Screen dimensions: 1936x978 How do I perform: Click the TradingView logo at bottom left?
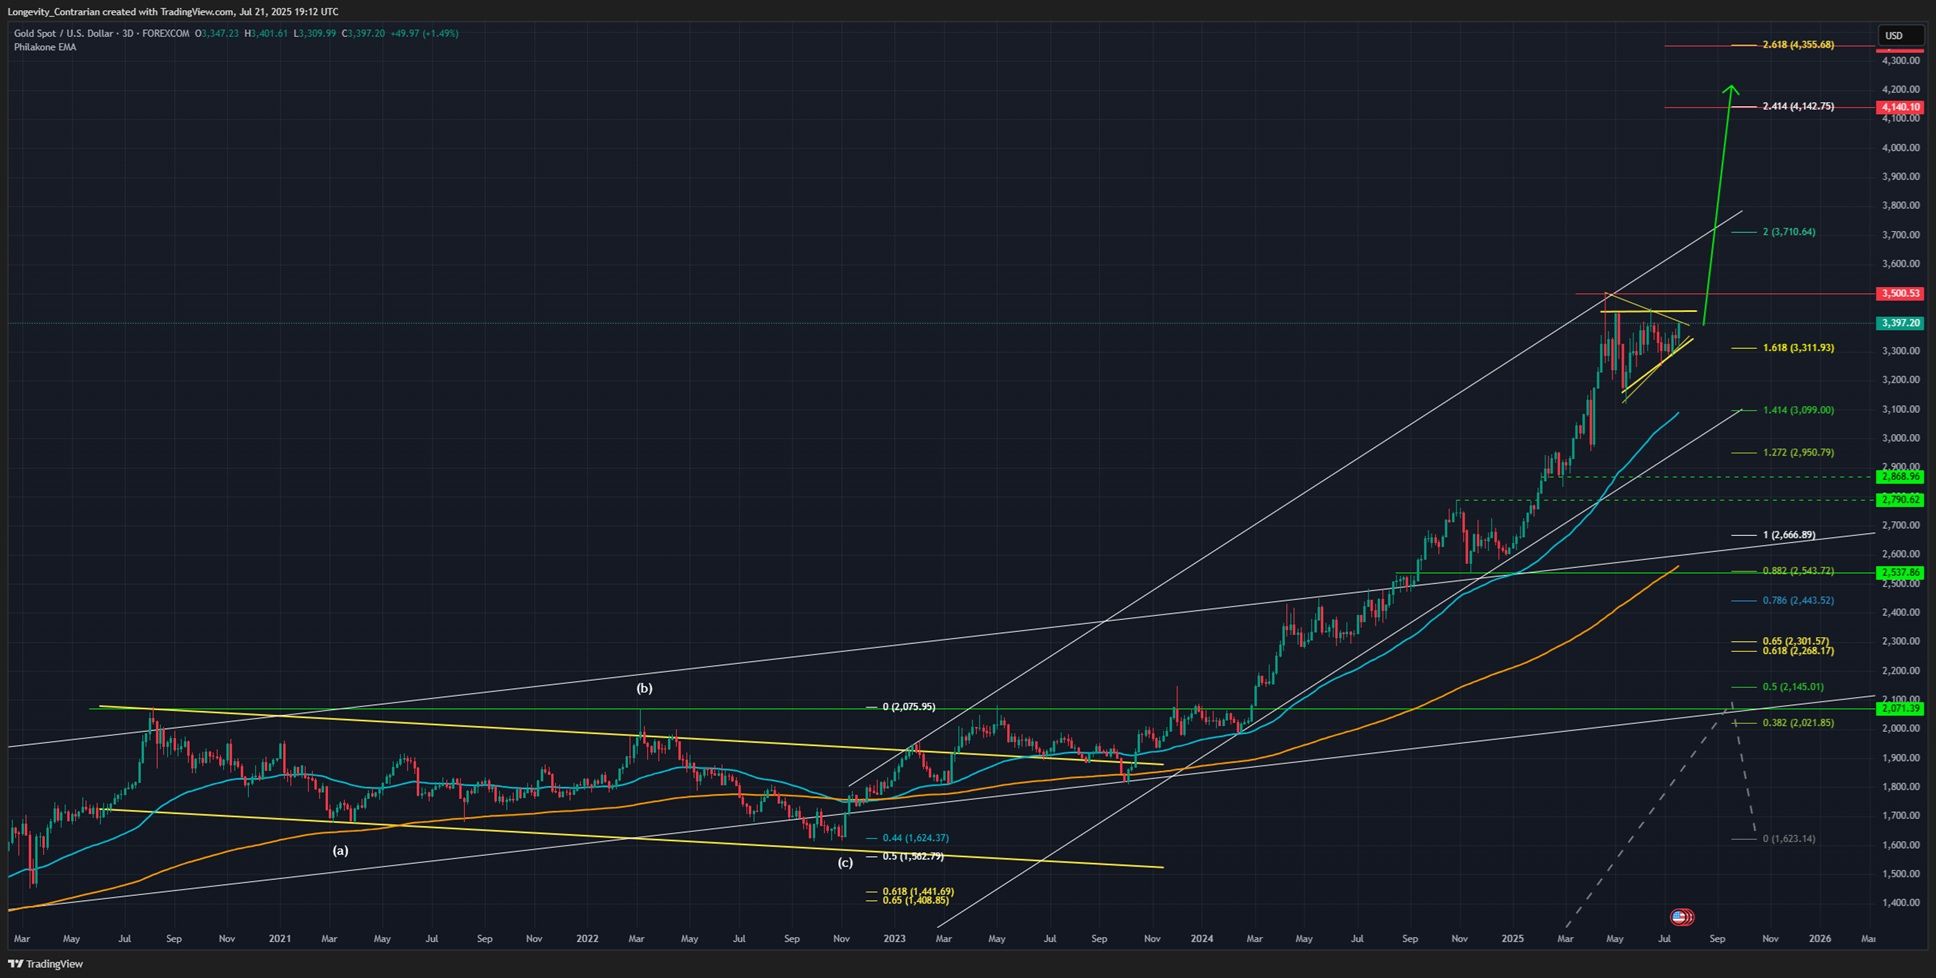point(47,964)
